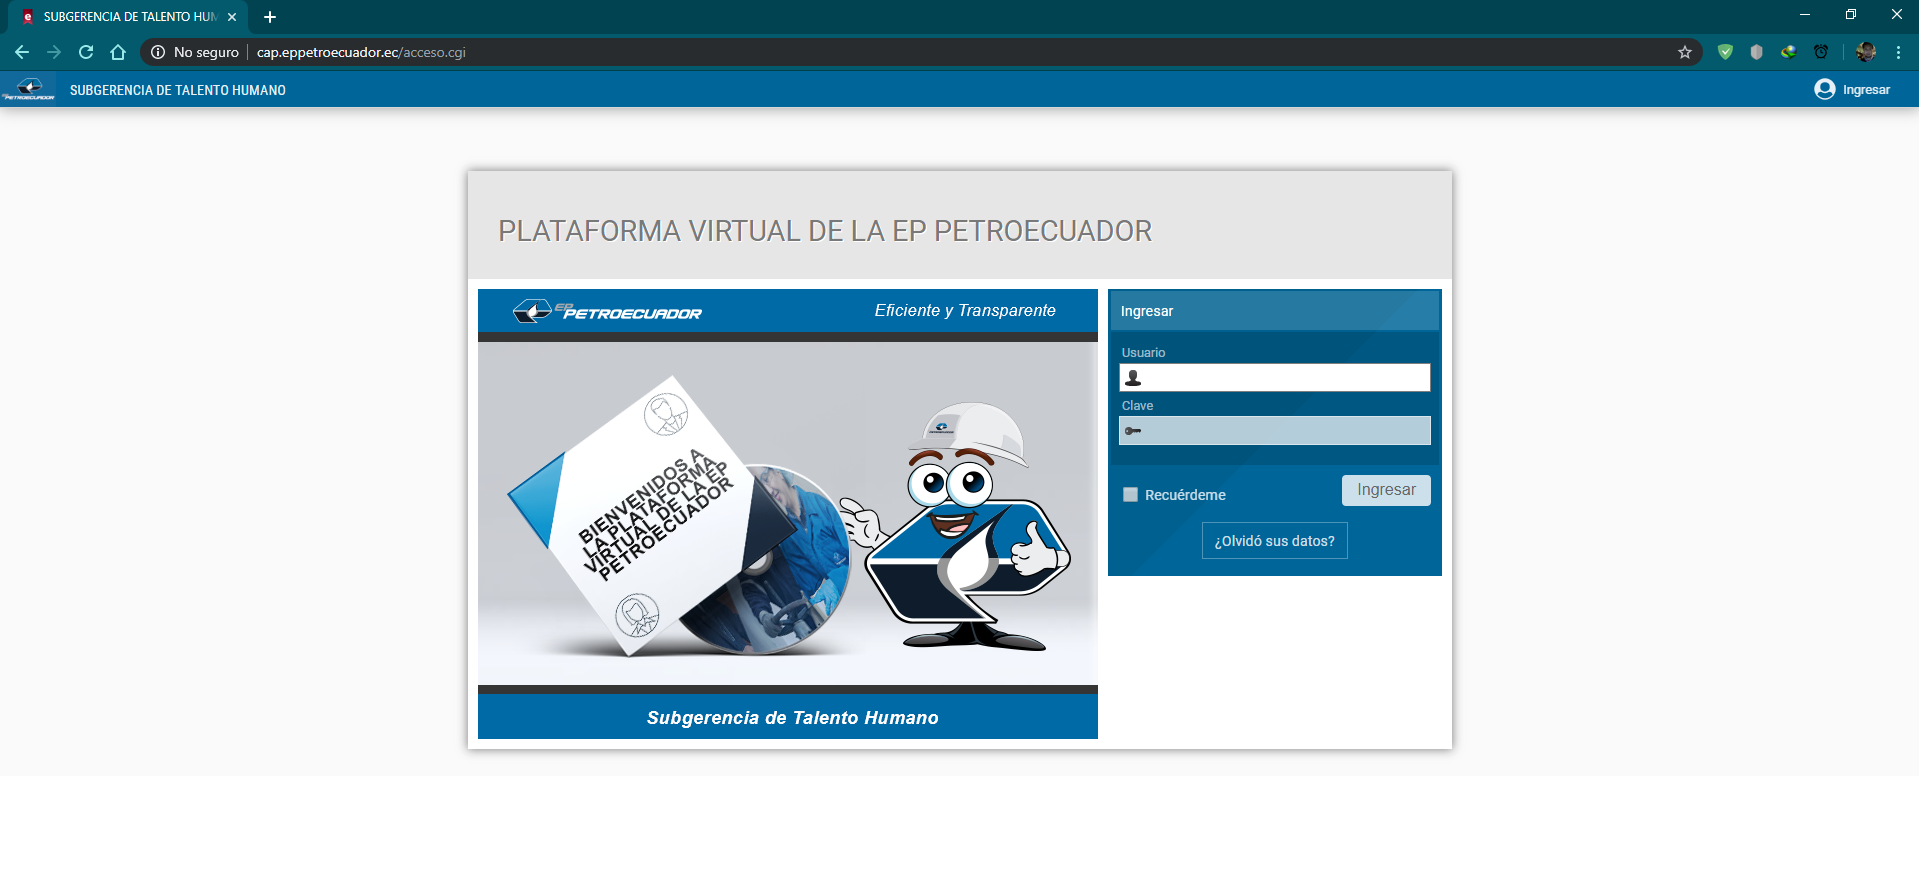1919x875 pixels.
Task: Open the alarm clock extension icon
Action: tap(1821, 52)
